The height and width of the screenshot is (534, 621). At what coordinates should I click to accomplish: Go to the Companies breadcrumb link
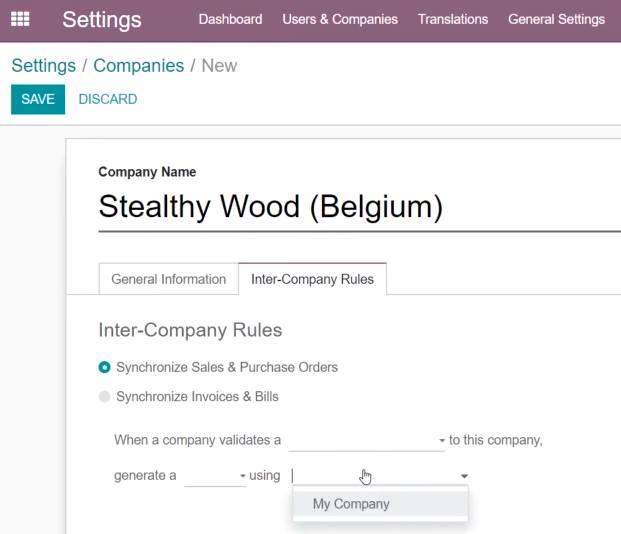[139, 65]
